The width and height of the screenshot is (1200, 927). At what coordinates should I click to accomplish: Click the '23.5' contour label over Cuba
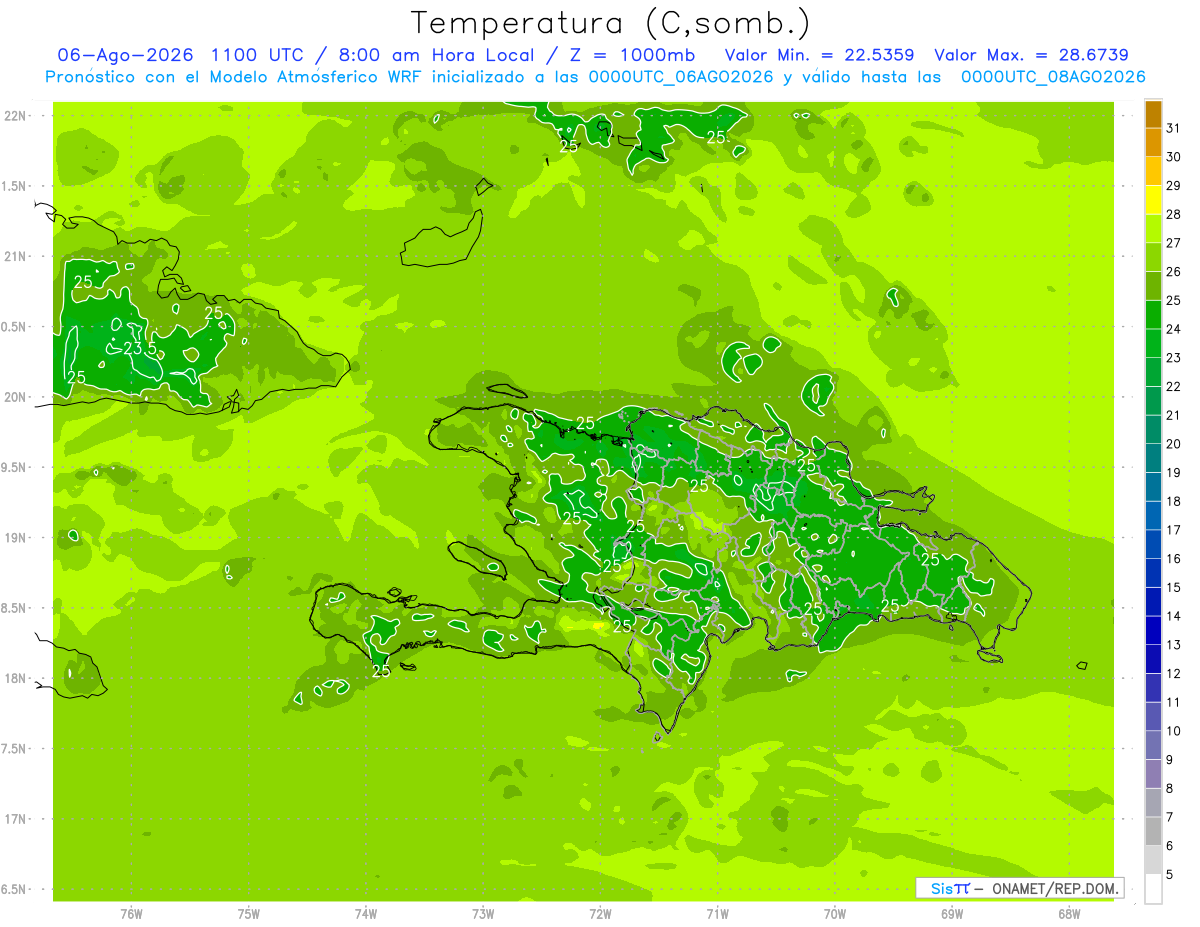140,348
